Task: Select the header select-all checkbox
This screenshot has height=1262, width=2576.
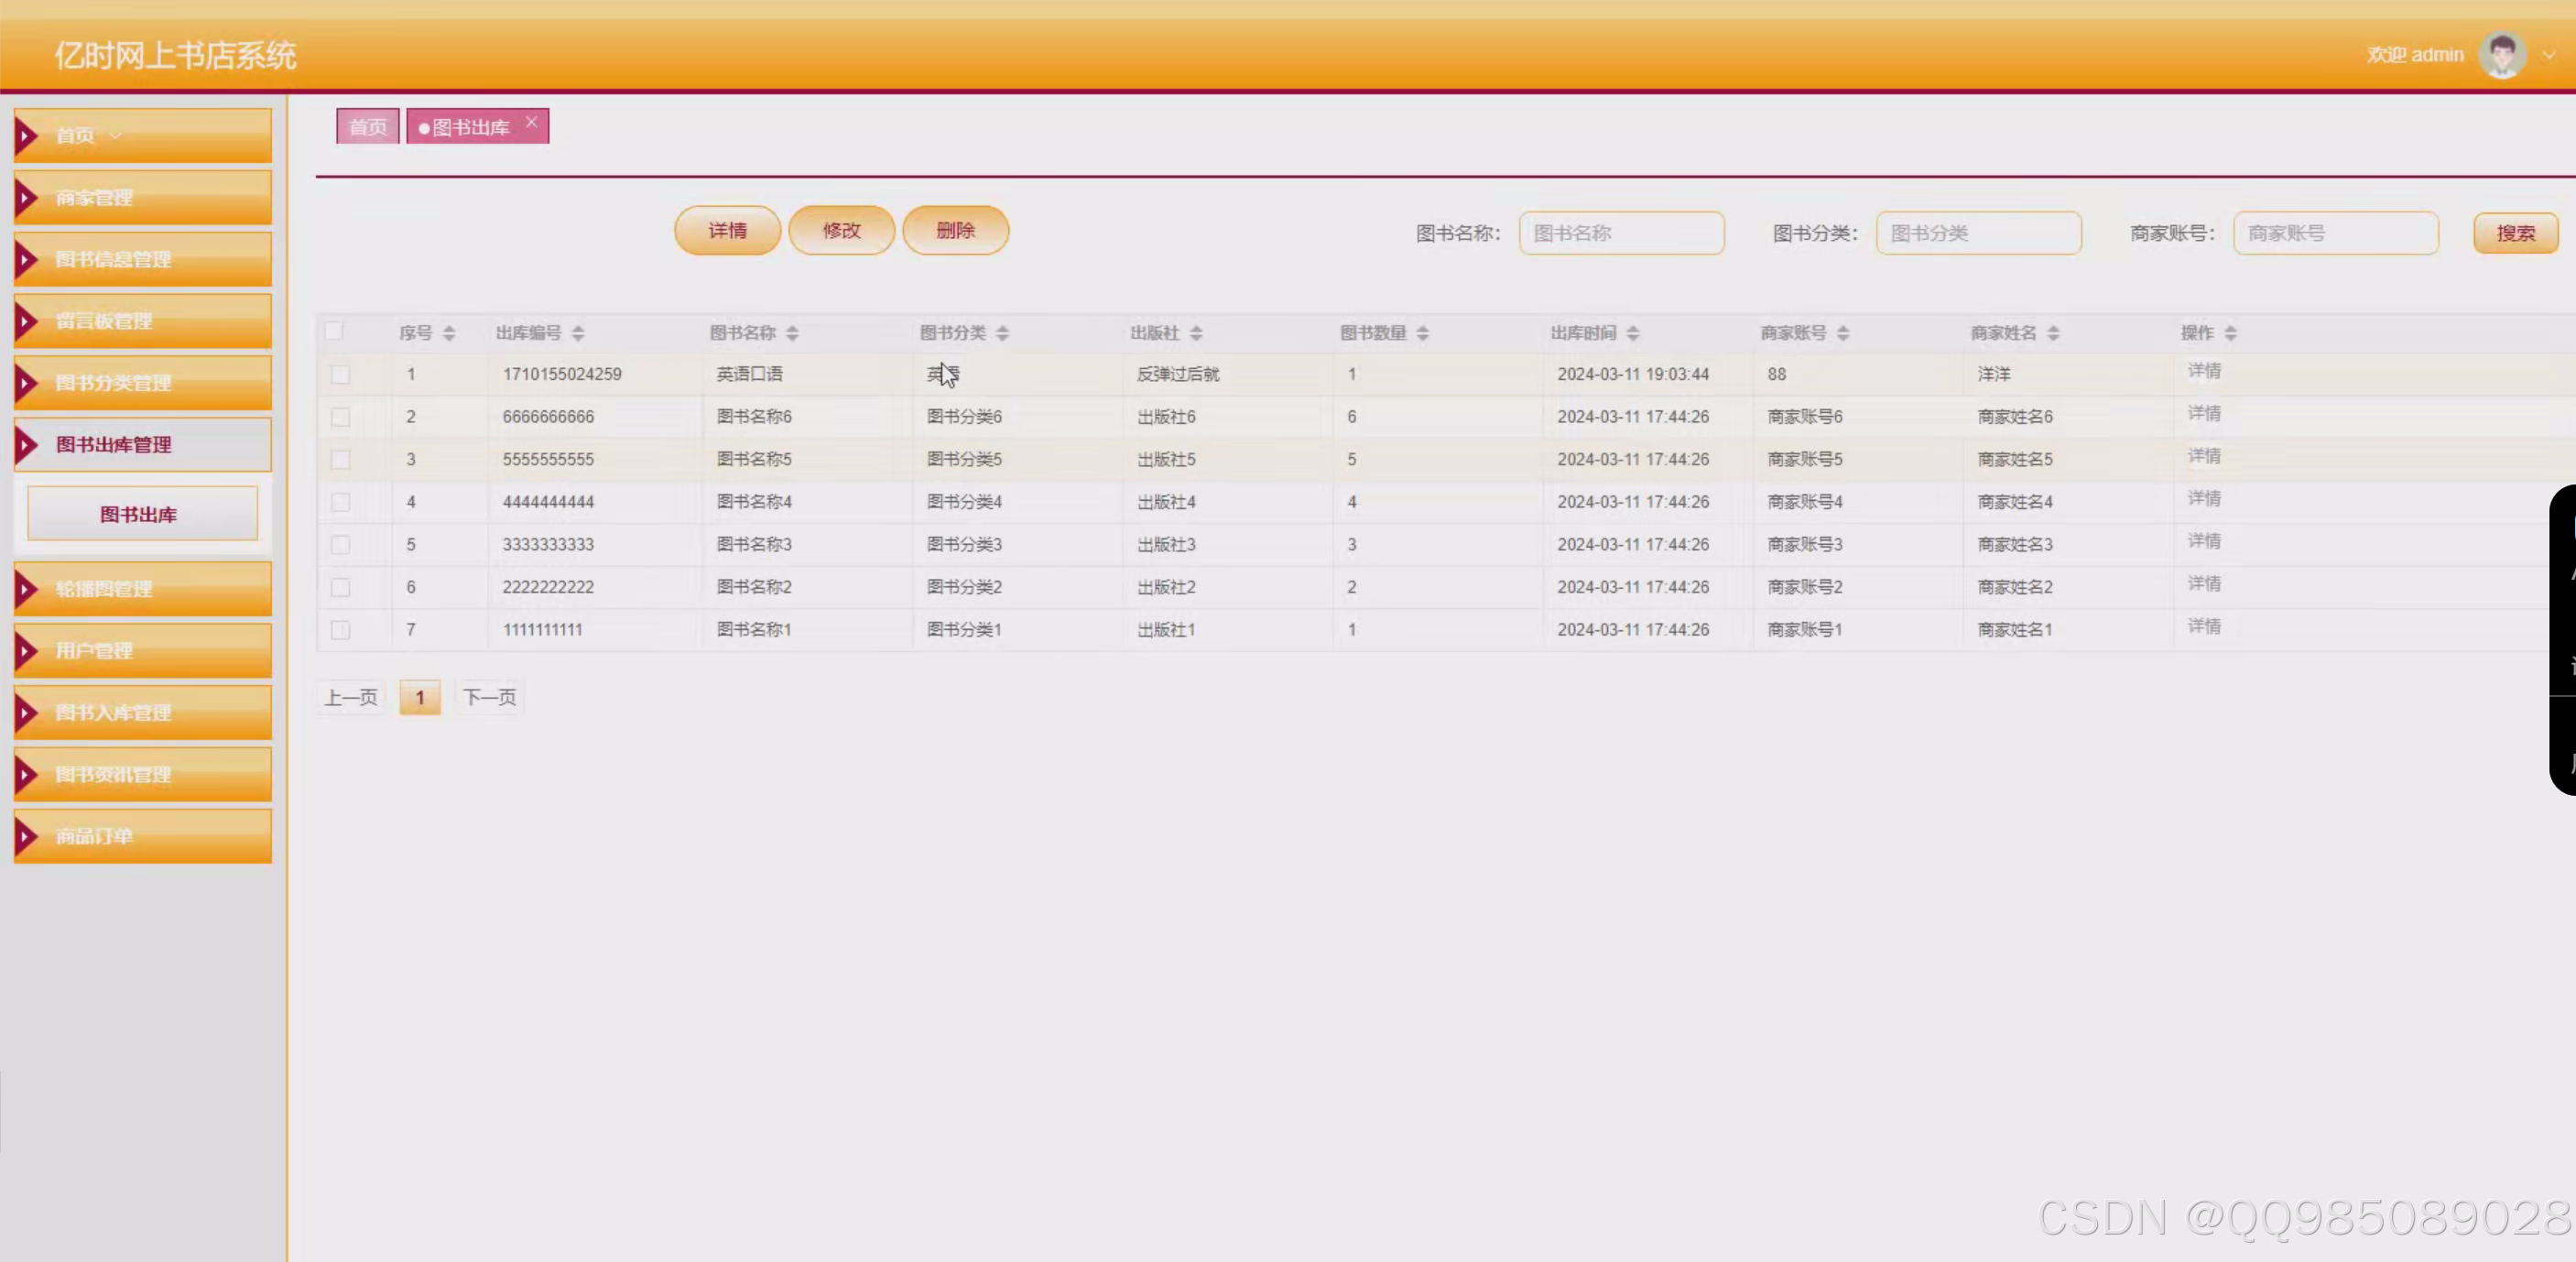Action: [335, 331]
